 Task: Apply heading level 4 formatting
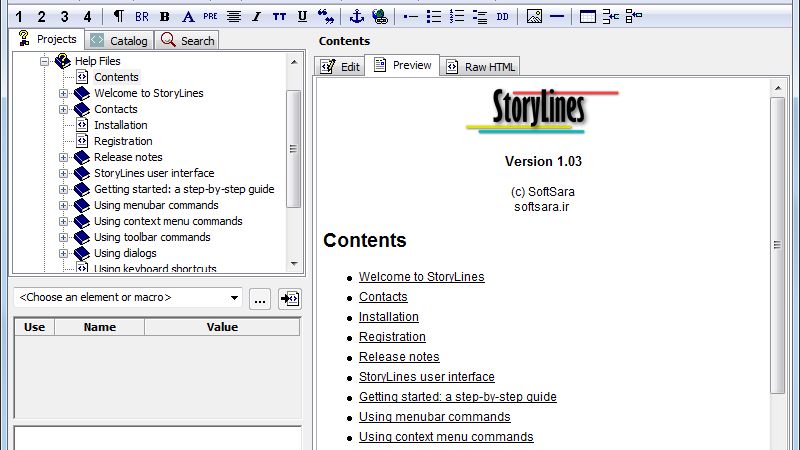click(88, 17)
